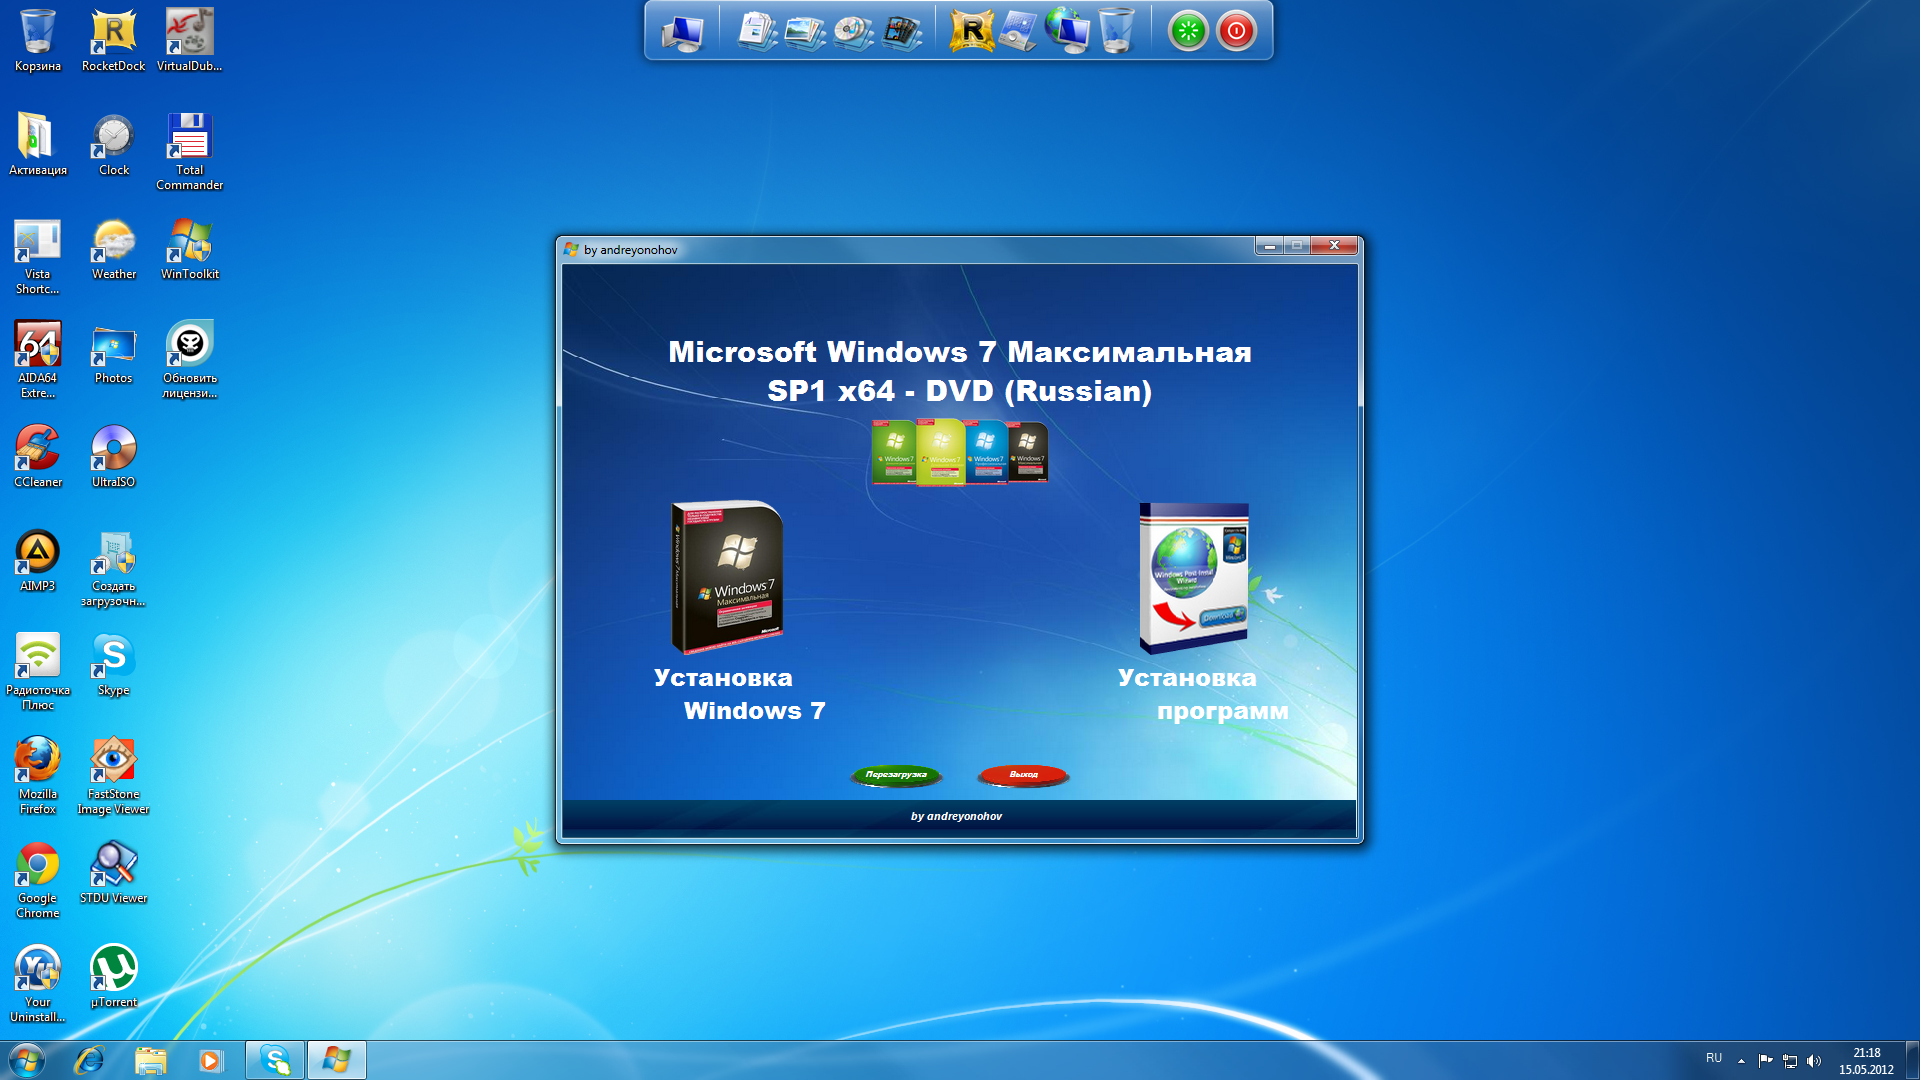Open RocketDock settings from the dock
This screenshot has height=1080, width=1920.
[x=972, y=31]
